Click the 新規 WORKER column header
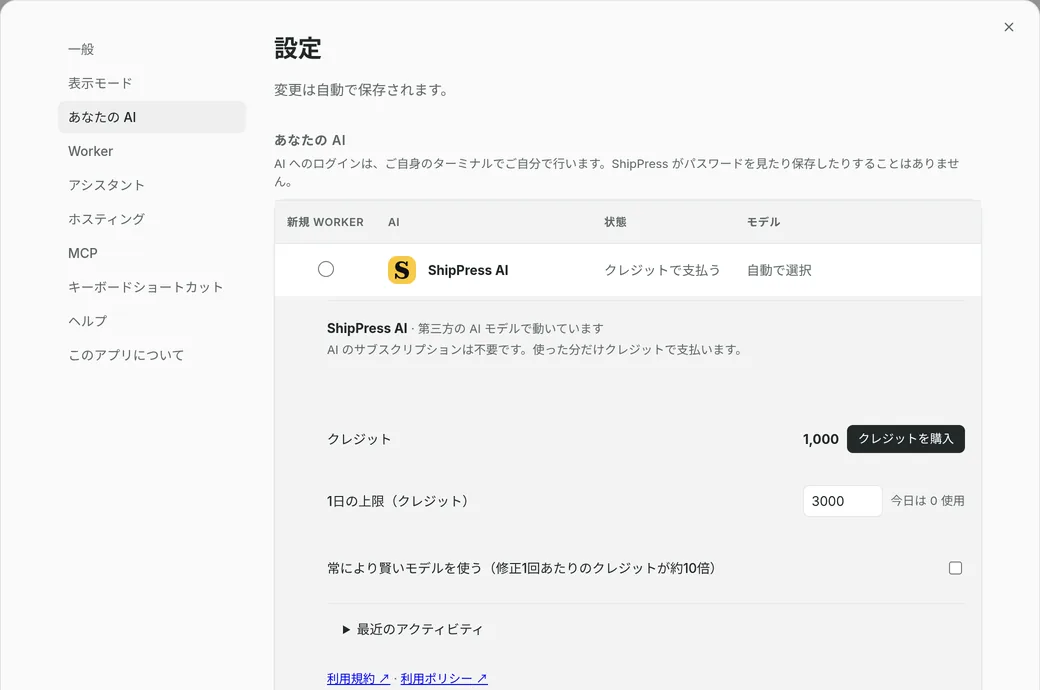Screen dimensions: 1040x690 [325, 222]
